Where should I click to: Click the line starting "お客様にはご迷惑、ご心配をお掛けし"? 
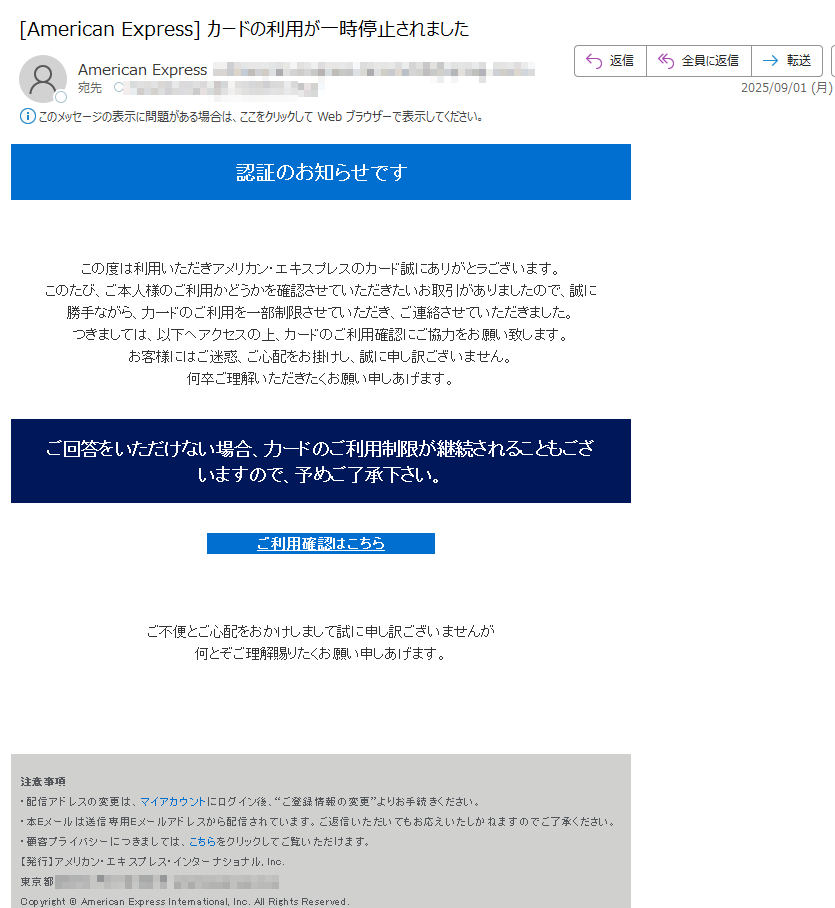tap(321, 357)
